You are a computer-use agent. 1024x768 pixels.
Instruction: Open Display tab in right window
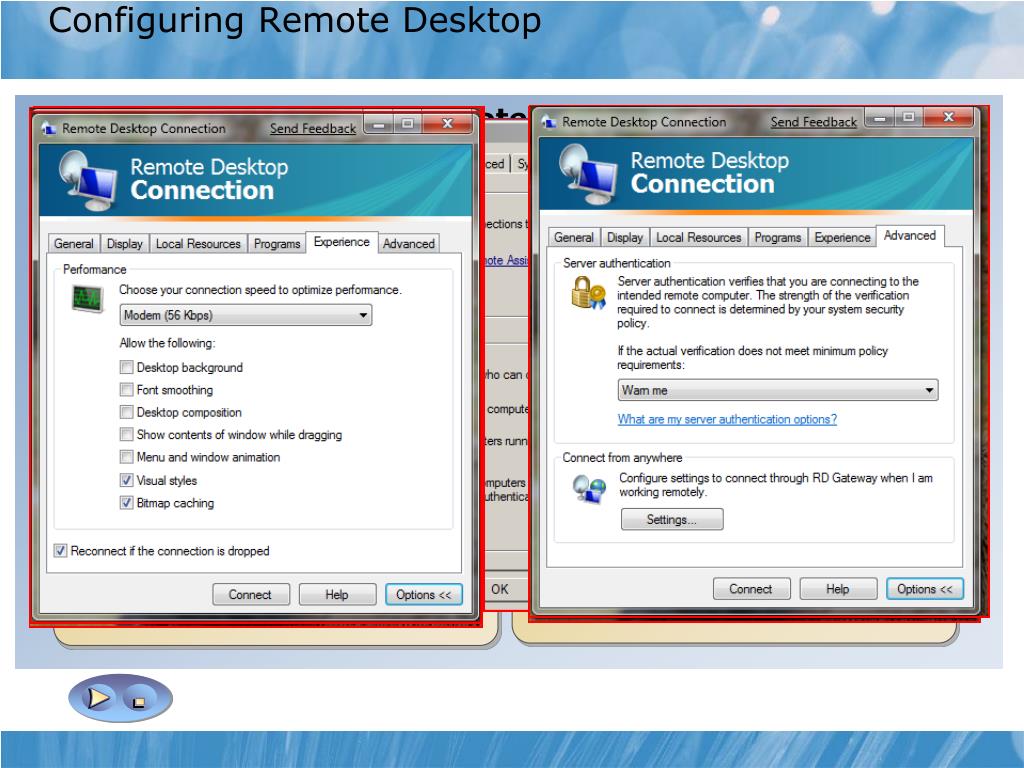[625, 237]
